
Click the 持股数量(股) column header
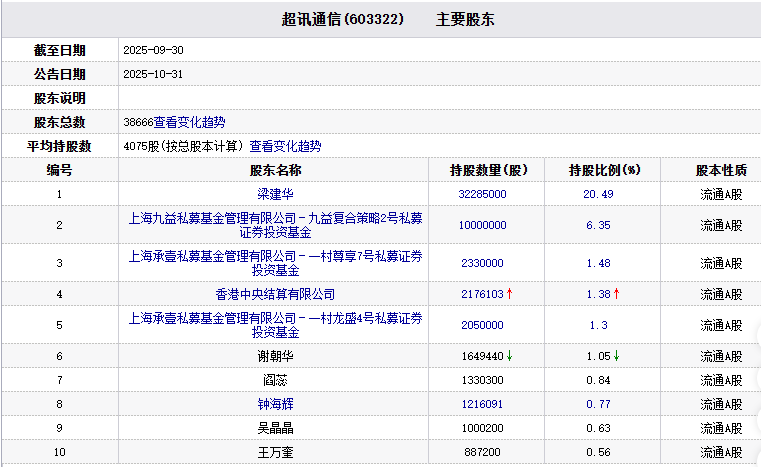click(488, 170)
